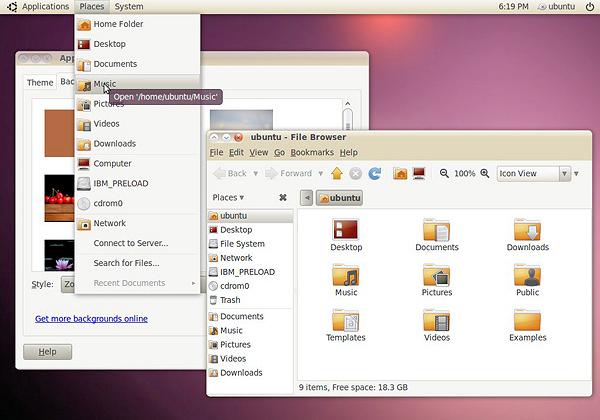Select IBM_PRELOAD in the sidebar
Viewport: 600px width, 420px height.
tap(251, 272)
